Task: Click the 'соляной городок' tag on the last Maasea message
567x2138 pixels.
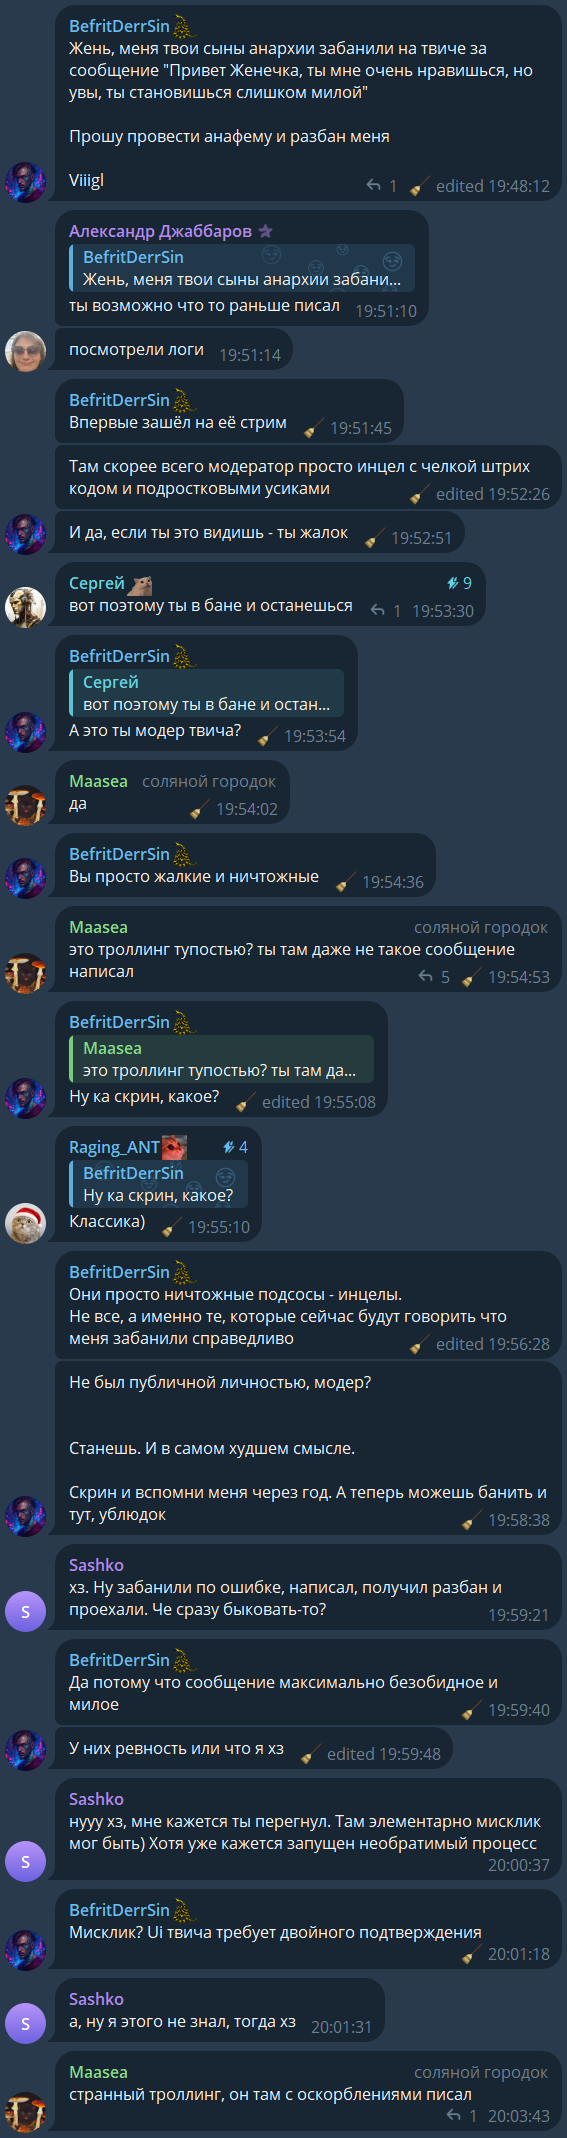Action: [x=481, y=2073]
